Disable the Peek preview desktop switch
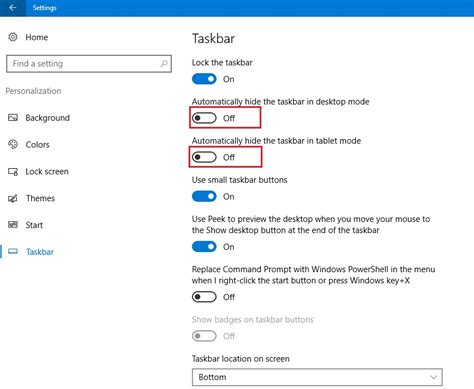The image size is (474, 389). click(x=204, y=247)
